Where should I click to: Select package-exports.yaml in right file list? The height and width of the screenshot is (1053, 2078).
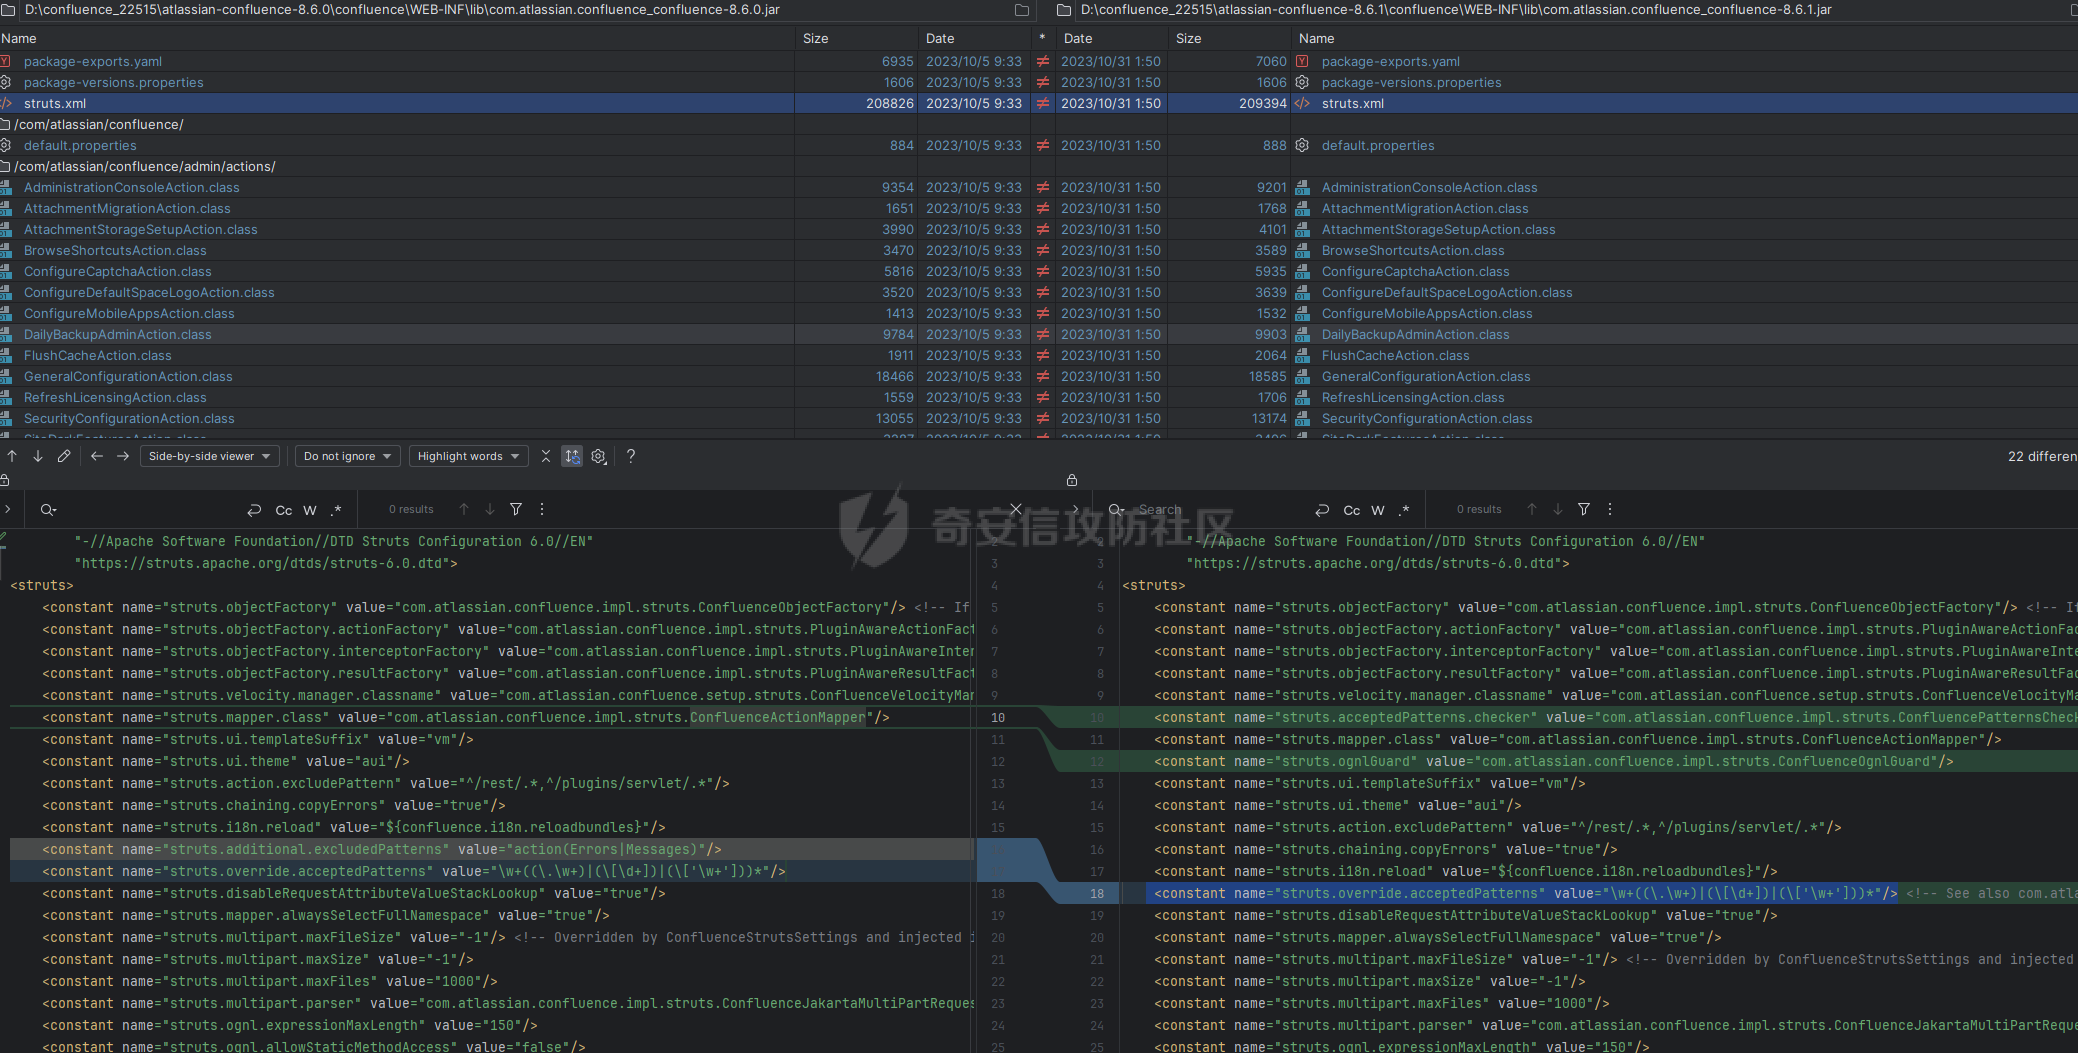click(1391, 61)
